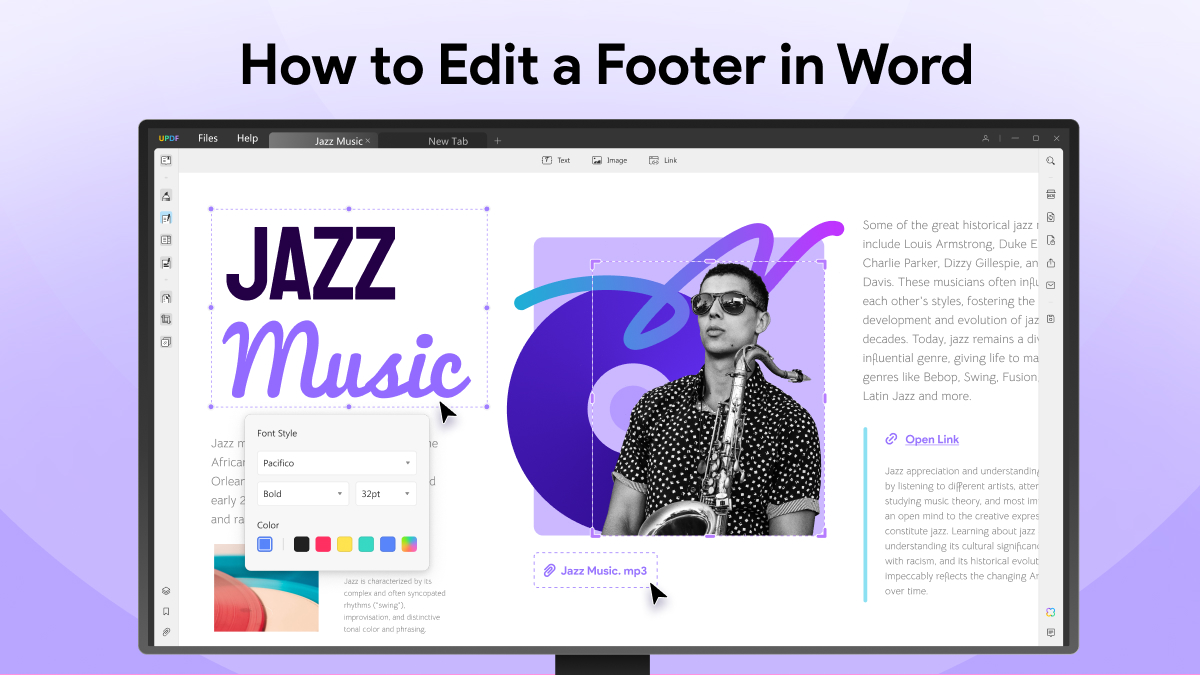Open the Attachments panel
This screenshot has width=1200, height=675.
[166, 632]
